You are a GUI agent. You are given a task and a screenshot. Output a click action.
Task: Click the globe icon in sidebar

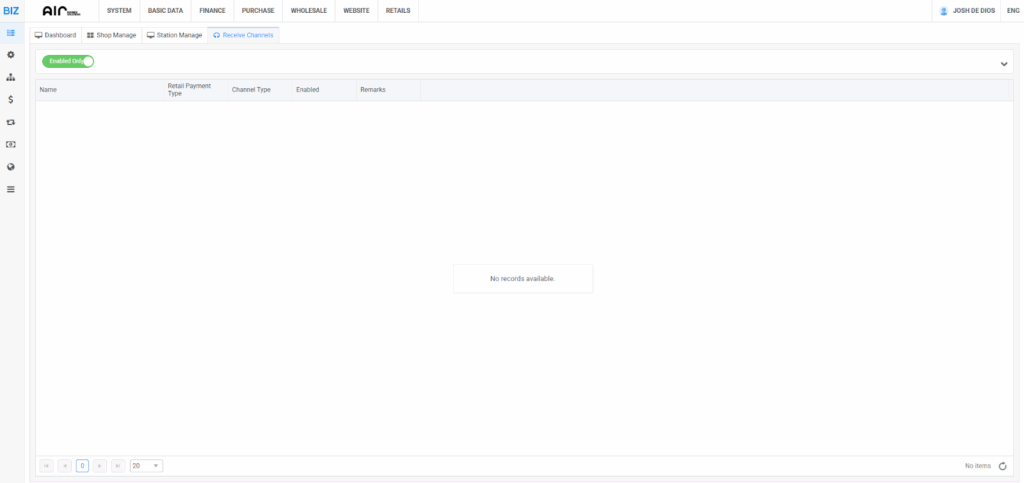[10, 166]
